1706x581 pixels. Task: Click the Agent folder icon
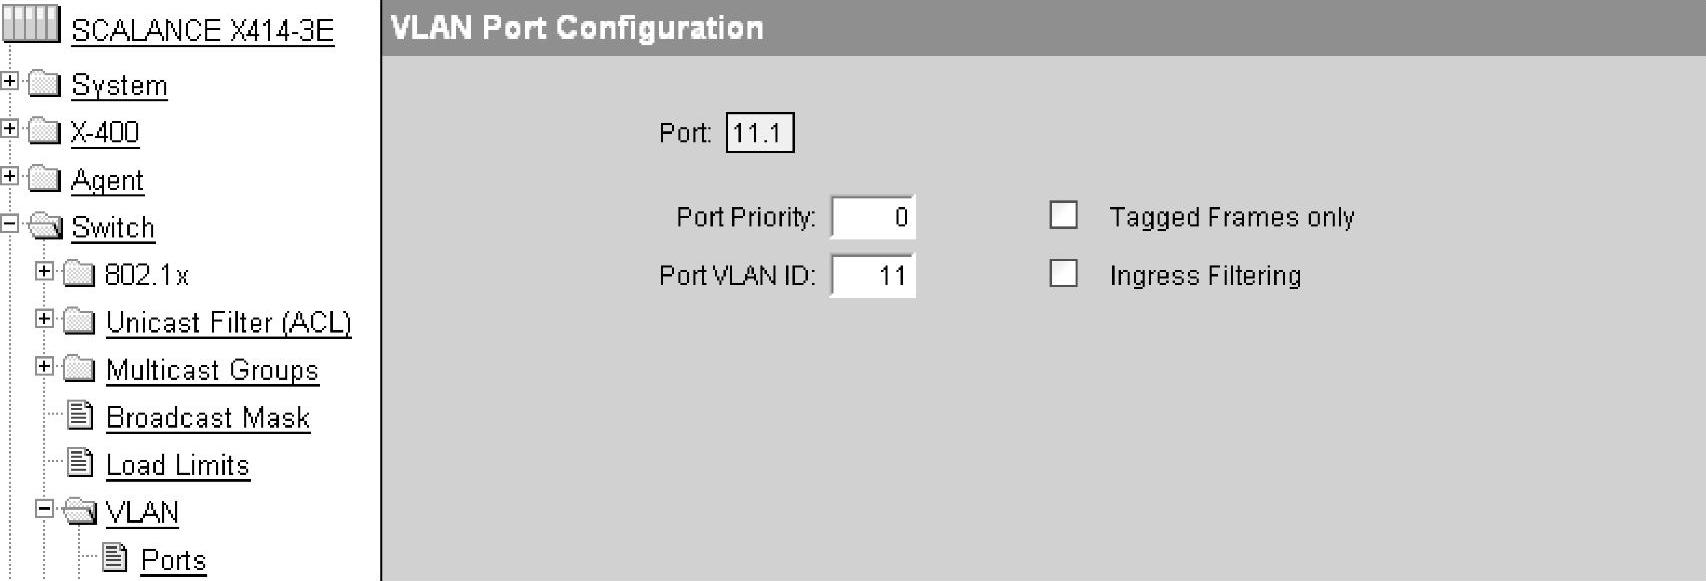pyautogui.click(x=44, y=179)
